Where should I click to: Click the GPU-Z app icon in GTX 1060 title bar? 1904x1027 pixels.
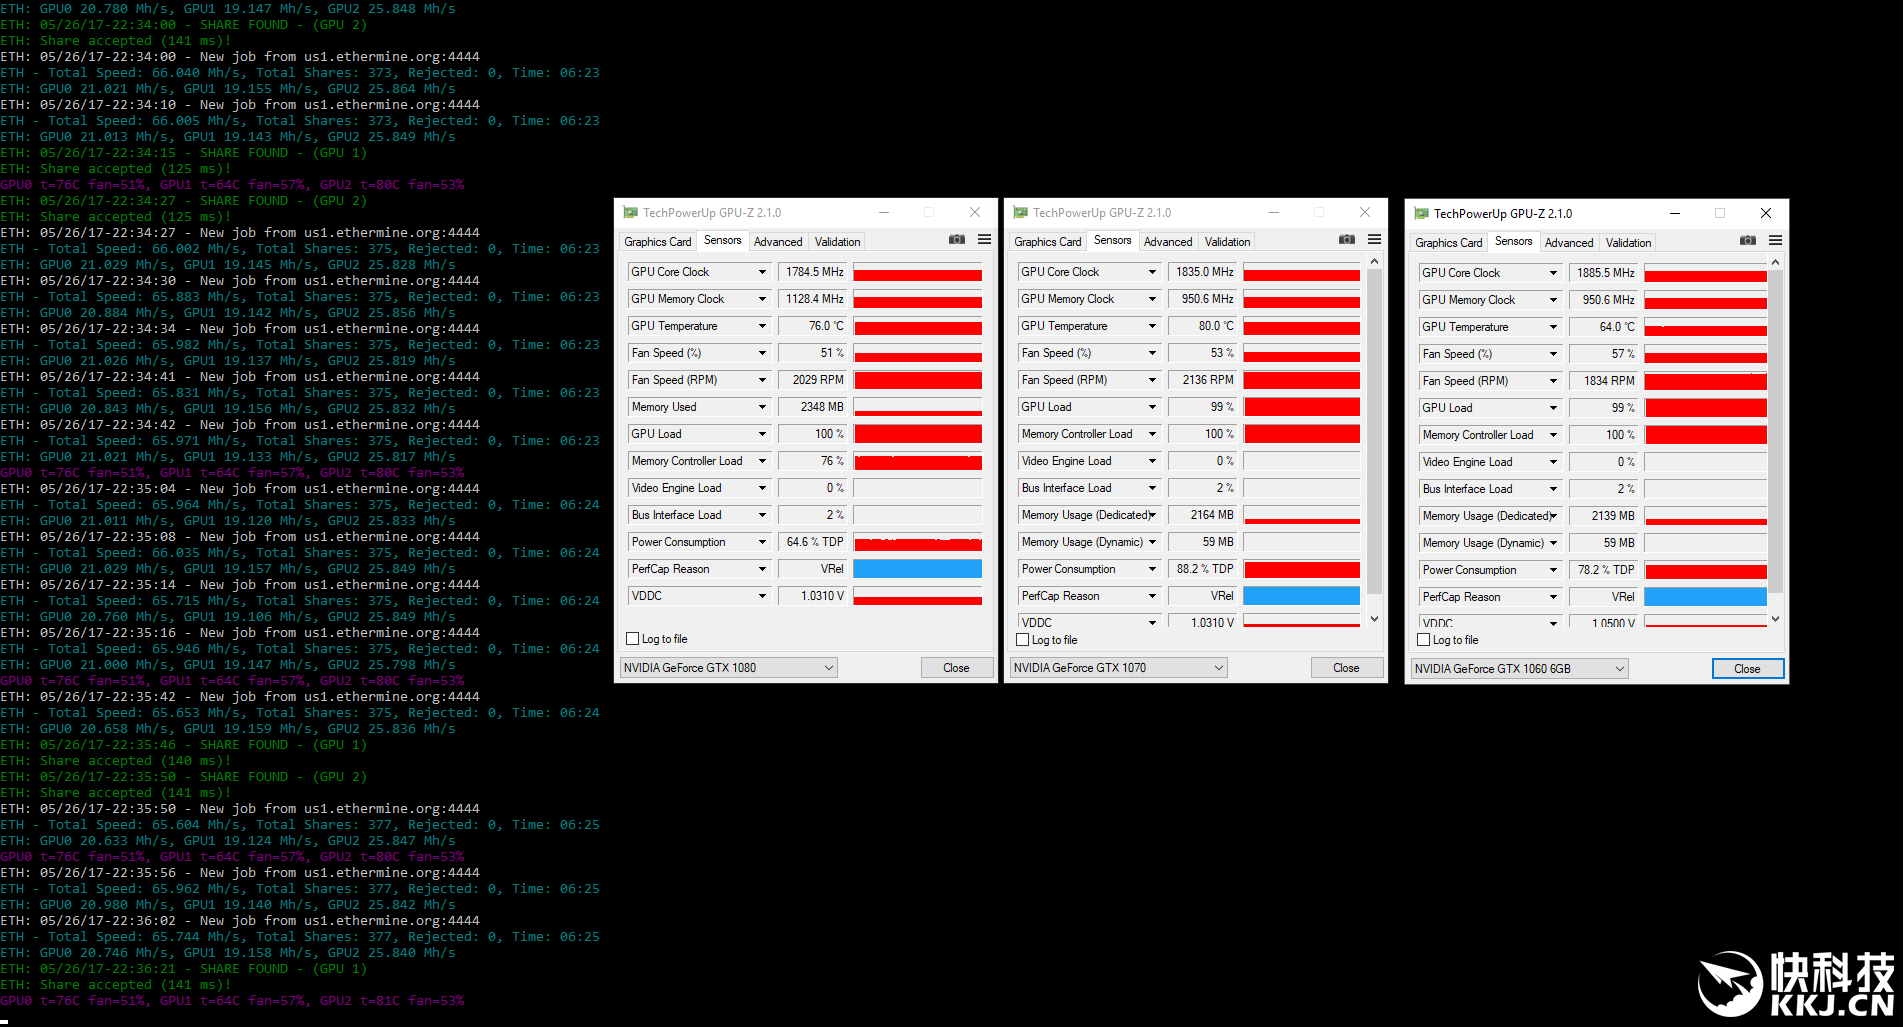pos(1421,214)
